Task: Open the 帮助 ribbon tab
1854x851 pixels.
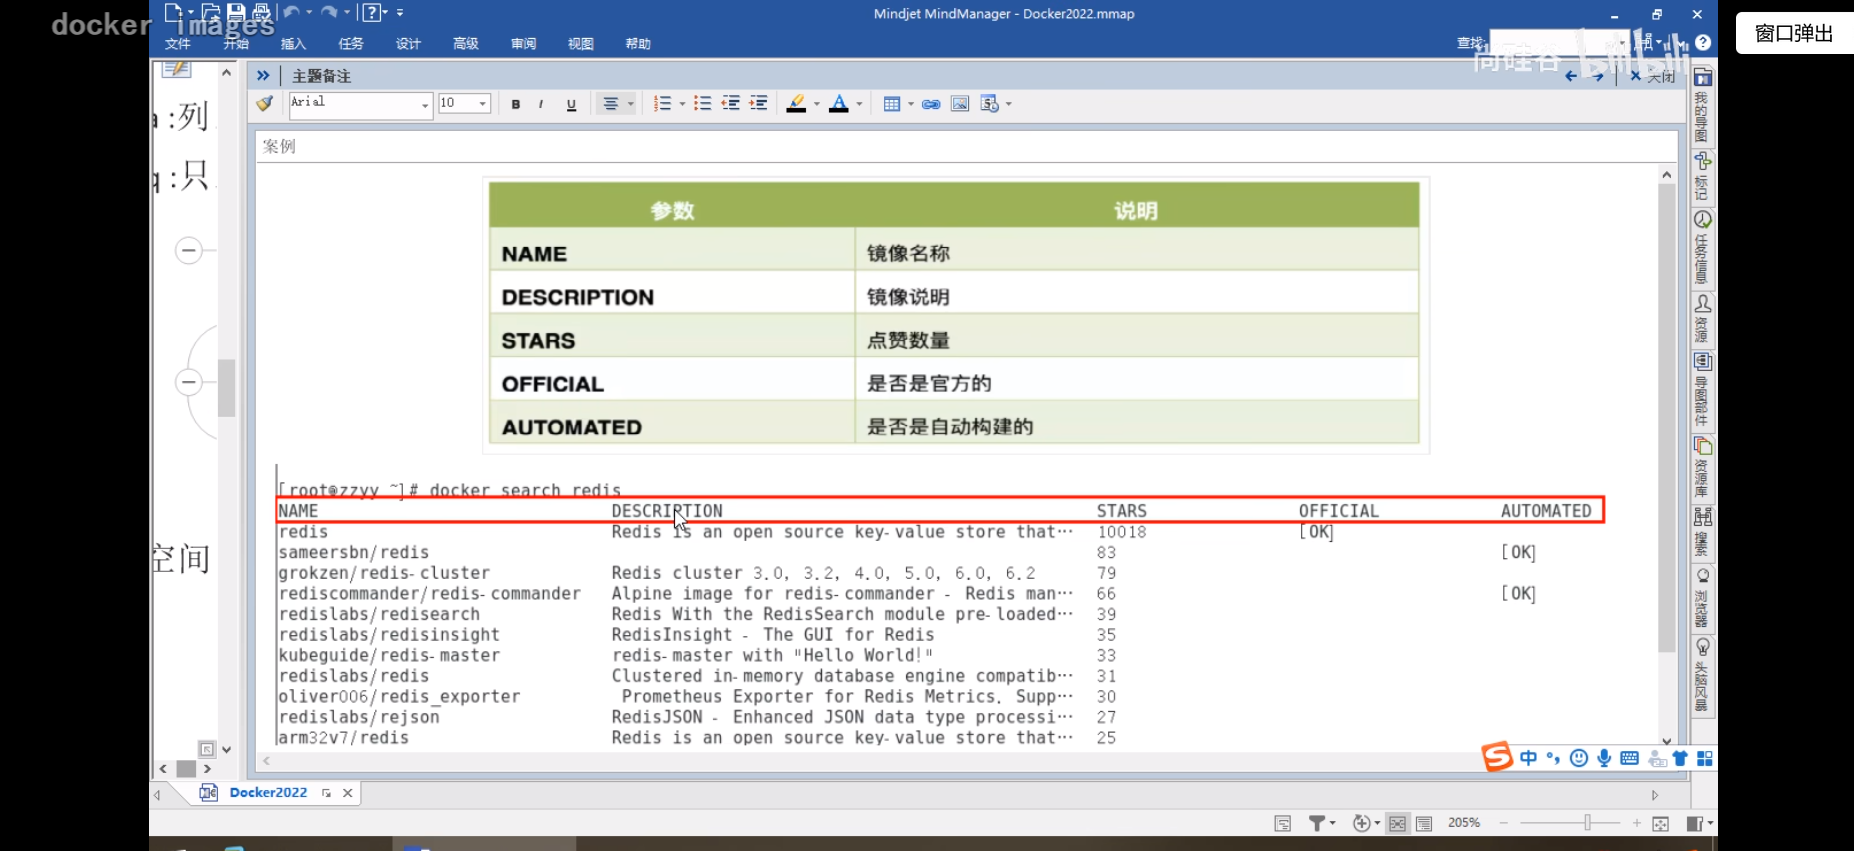Action: (x=638, y=44)
